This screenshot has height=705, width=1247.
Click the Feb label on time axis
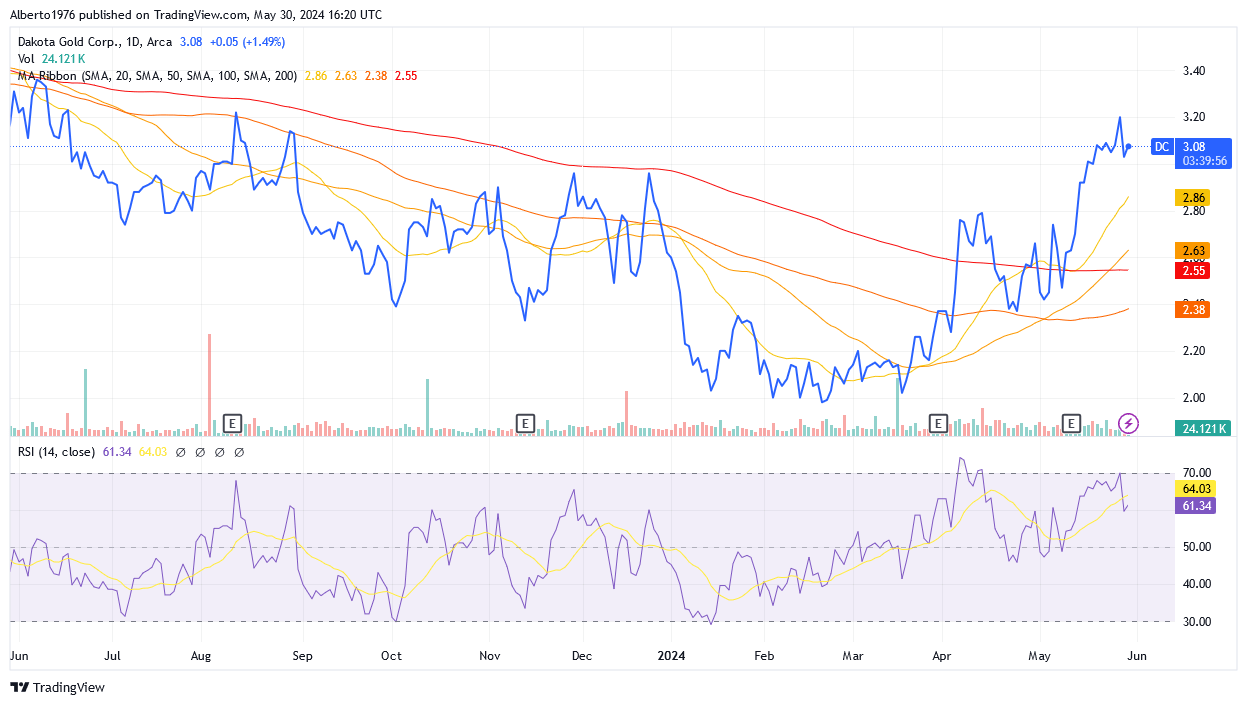763,656
